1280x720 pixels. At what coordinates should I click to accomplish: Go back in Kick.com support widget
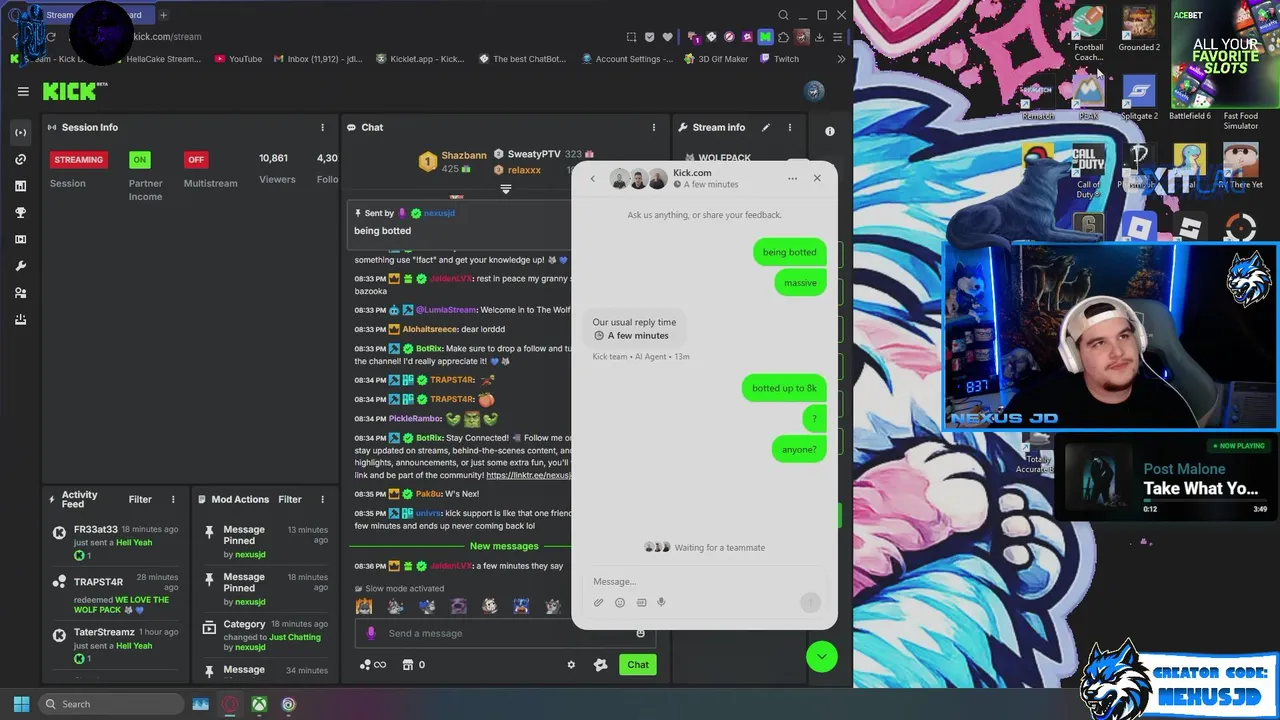(x=592, y=179)
